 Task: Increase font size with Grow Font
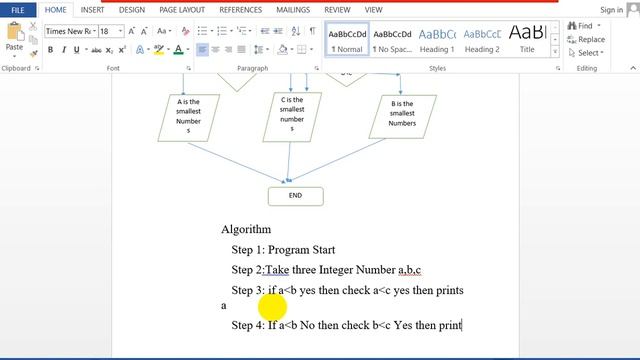pos(131,31)
